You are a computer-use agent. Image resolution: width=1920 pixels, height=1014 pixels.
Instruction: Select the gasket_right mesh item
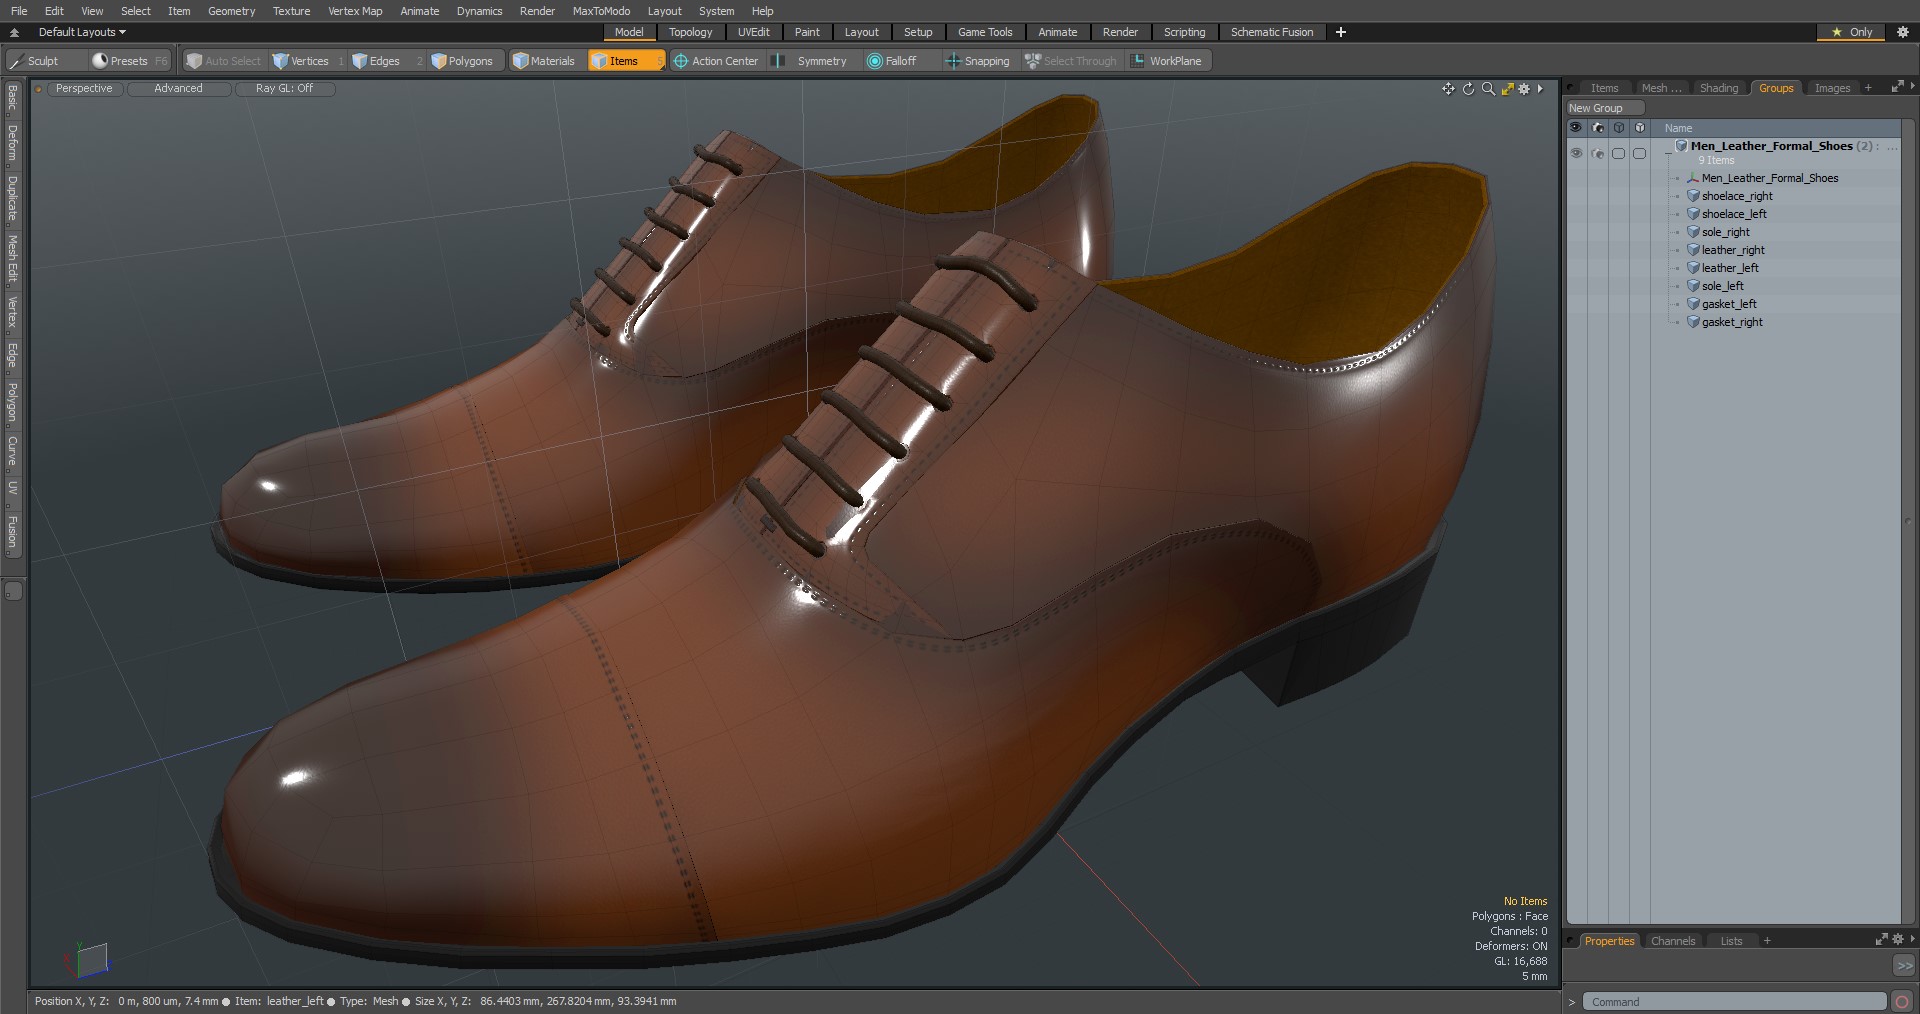pyautogui.click(x=1732, y=322)
